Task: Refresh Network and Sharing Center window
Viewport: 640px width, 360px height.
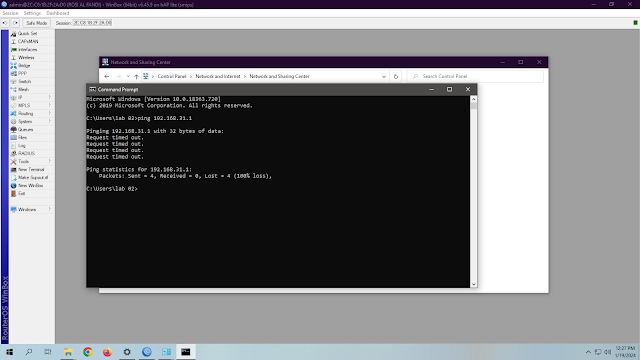Action: coord(396,76)
